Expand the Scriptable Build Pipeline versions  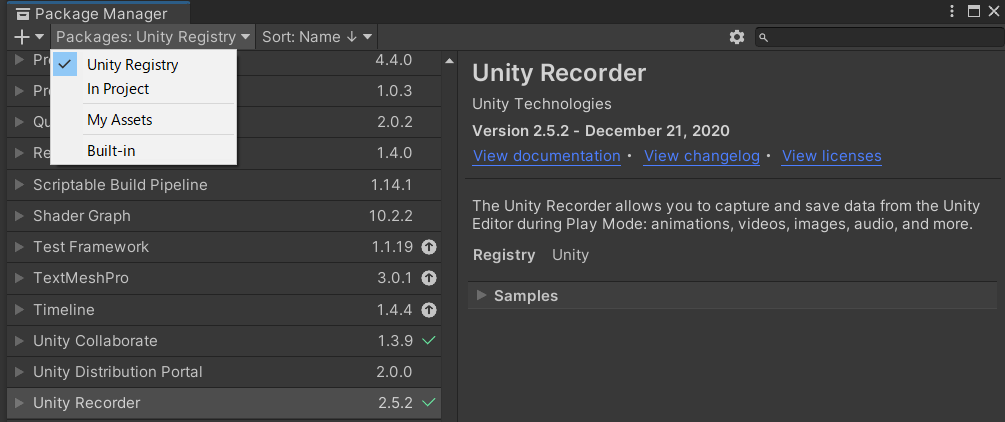tap(19, 185)
